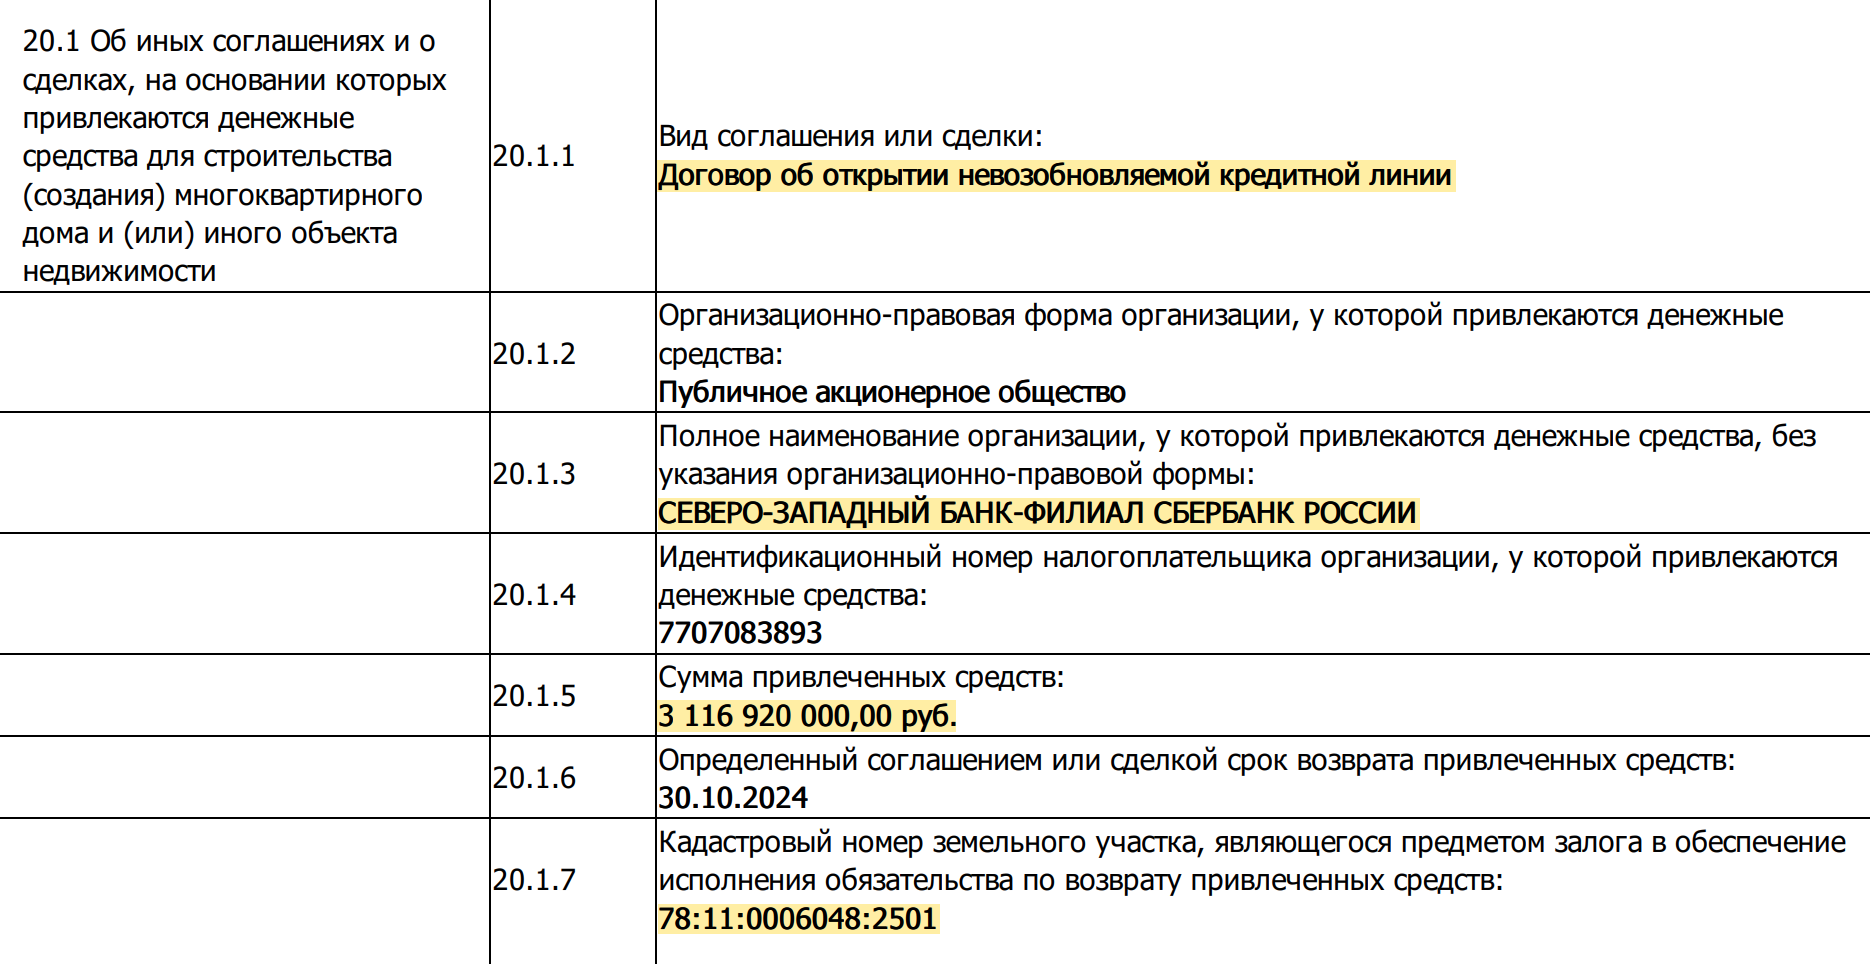Click 'Публичное акционерное общество' value
The height and width of the screenshot is (964, 1870).
pos(892,393)
